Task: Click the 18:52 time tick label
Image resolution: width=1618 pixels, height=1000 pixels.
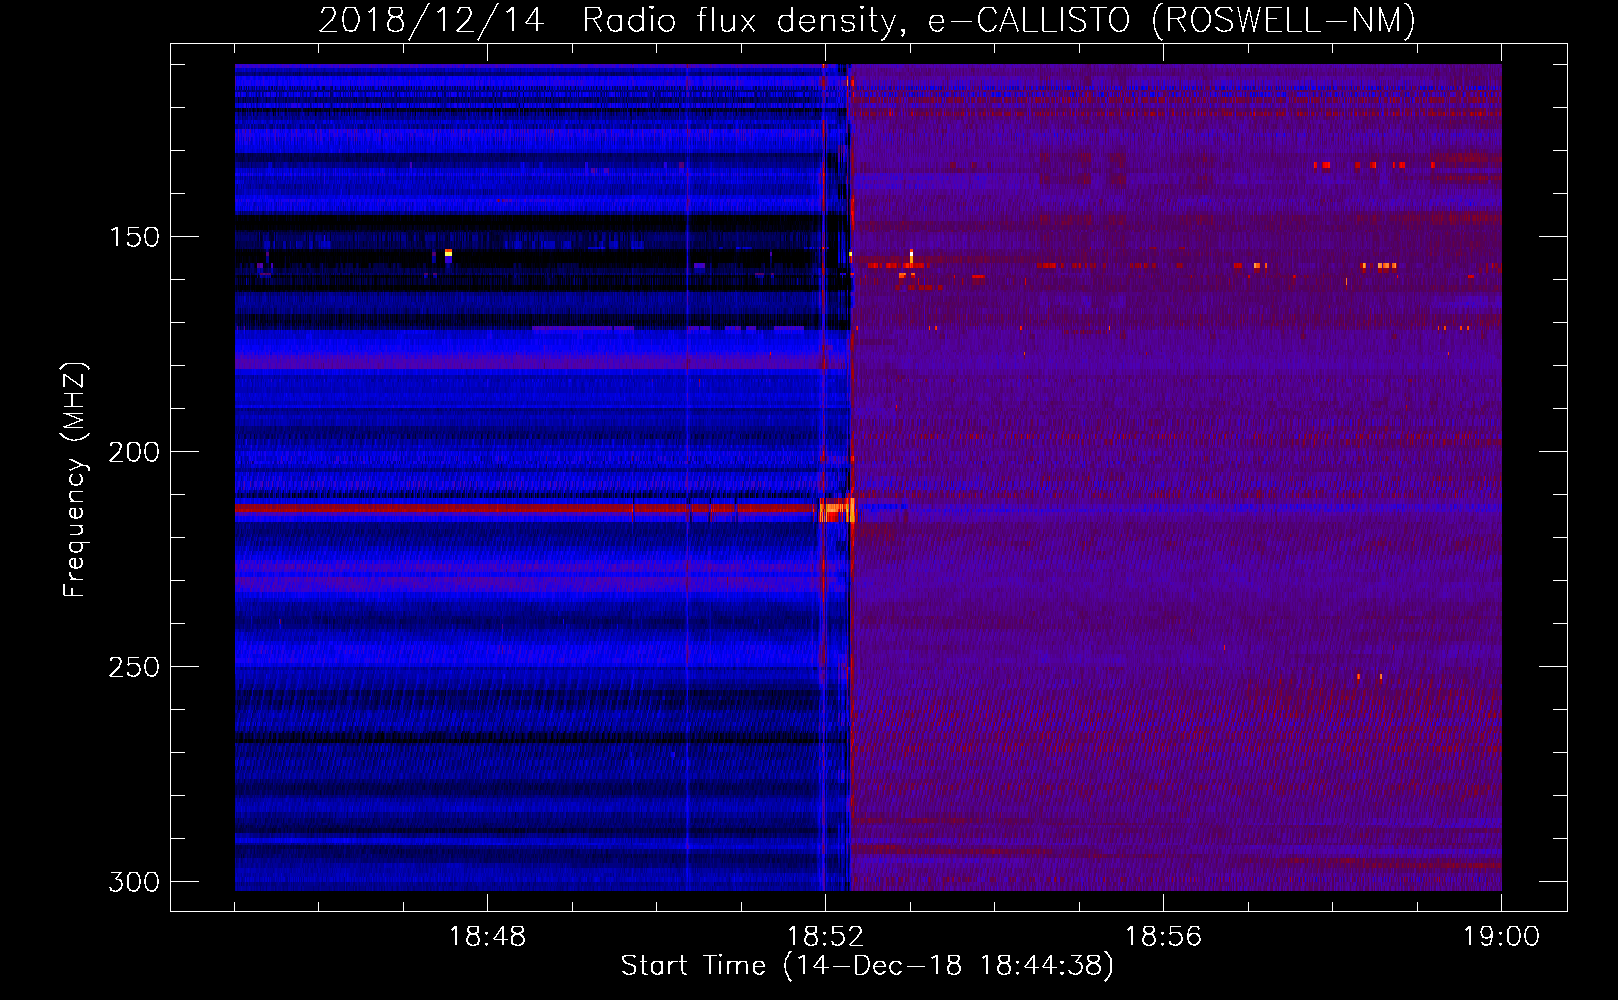Action: coord(825,937)
